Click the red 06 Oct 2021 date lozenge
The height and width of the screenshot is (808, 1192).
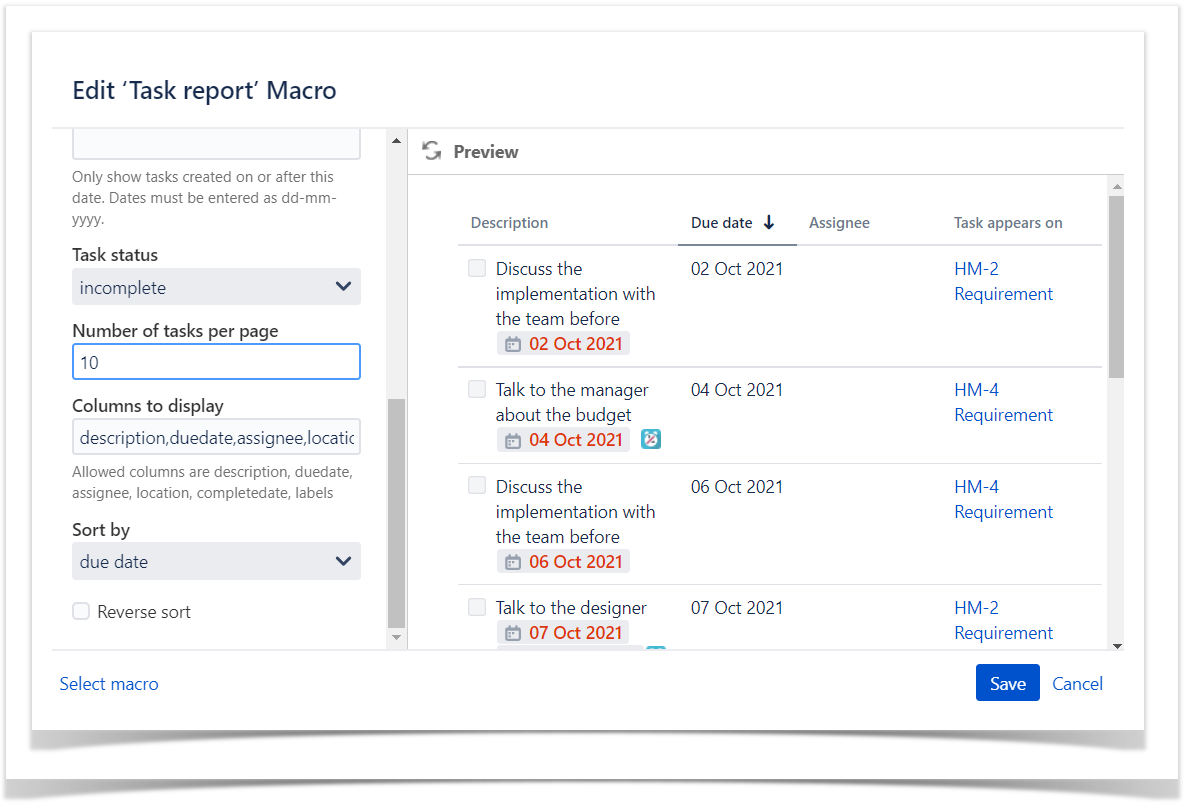pos(563,562)
